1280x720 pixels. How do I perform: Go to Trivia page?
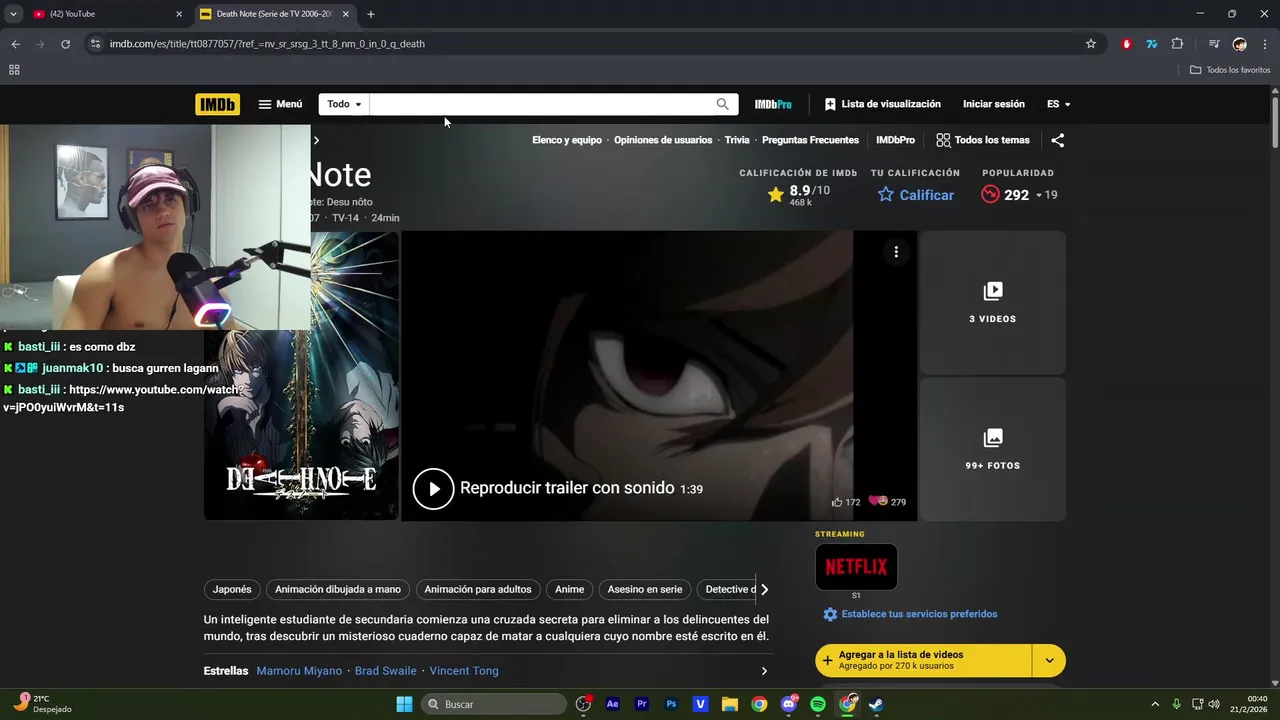(737, 140)
